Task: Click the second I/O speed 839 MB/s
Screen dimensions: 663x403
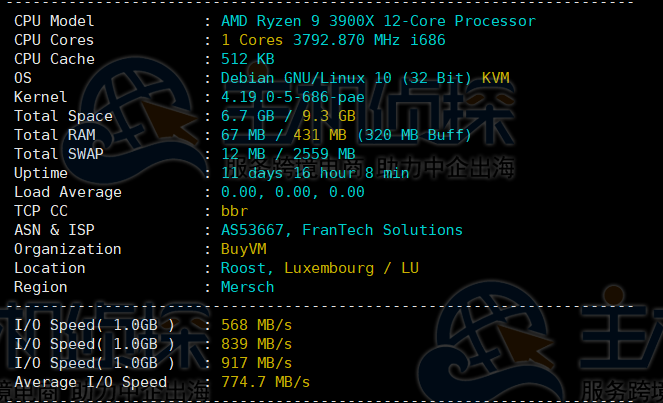Action: 255,344
